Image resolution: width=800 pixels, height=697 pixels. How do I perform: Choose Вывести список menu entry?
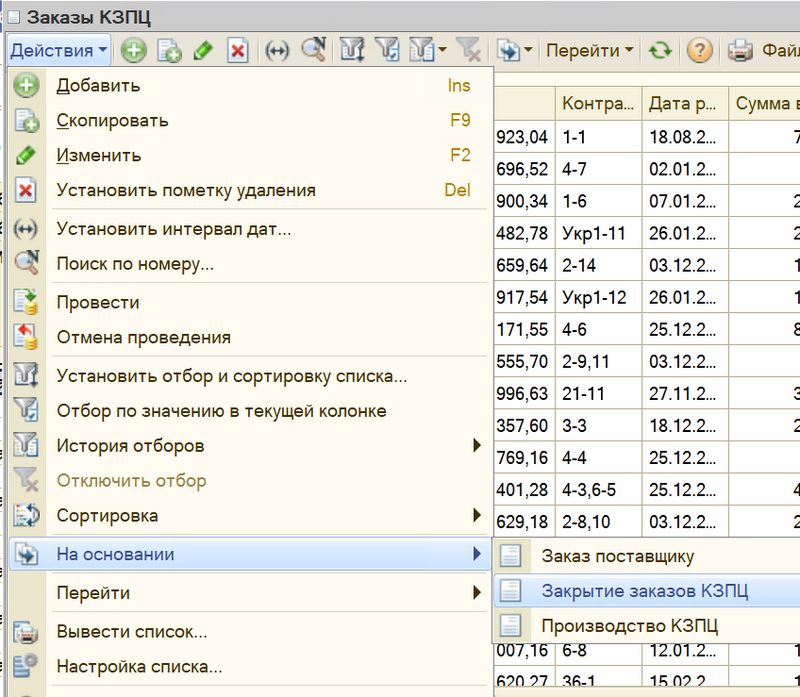(249, 632)
